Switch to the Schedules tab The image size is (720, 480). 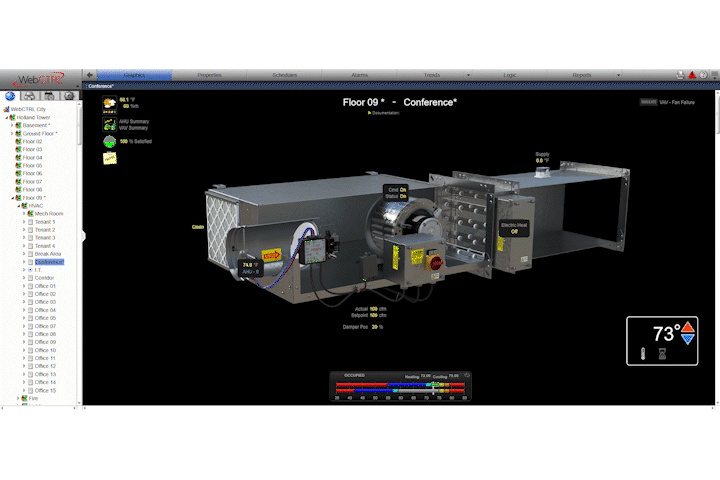284,75
